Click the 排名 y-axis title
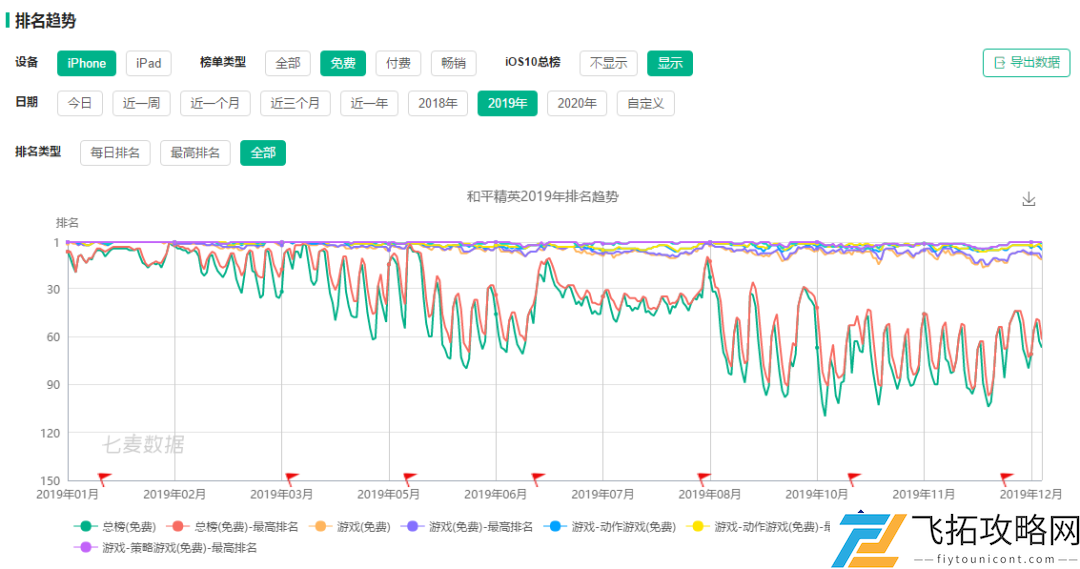The image size is (1080, 569). tap(67, 223)
